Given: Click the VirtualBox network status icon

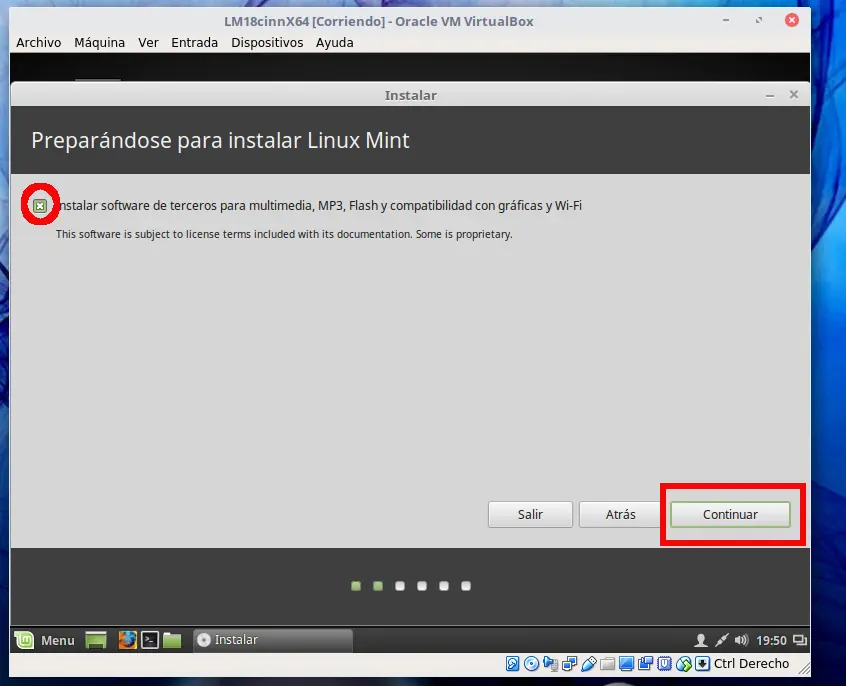Looking at the screenshot, I should click(x=569, y=664).
